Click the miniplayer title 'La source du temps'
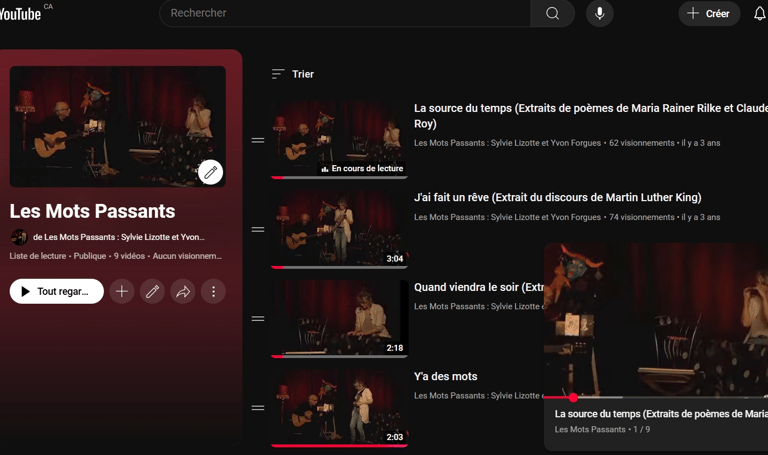Screen dimensions: 768x455 [661, 414]
